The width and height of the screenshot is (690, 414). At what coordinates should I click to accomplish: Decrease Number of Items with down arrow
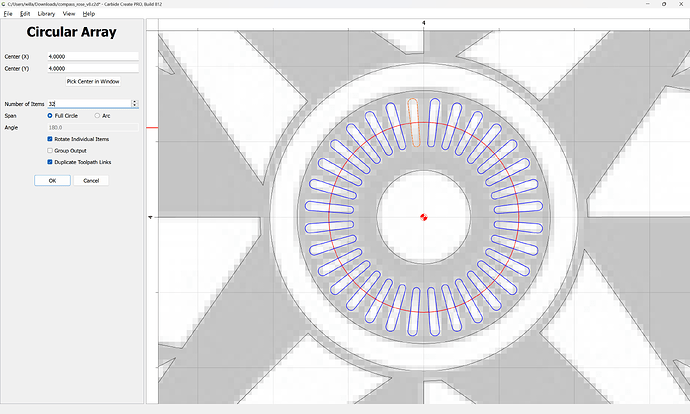click(135, 106)
